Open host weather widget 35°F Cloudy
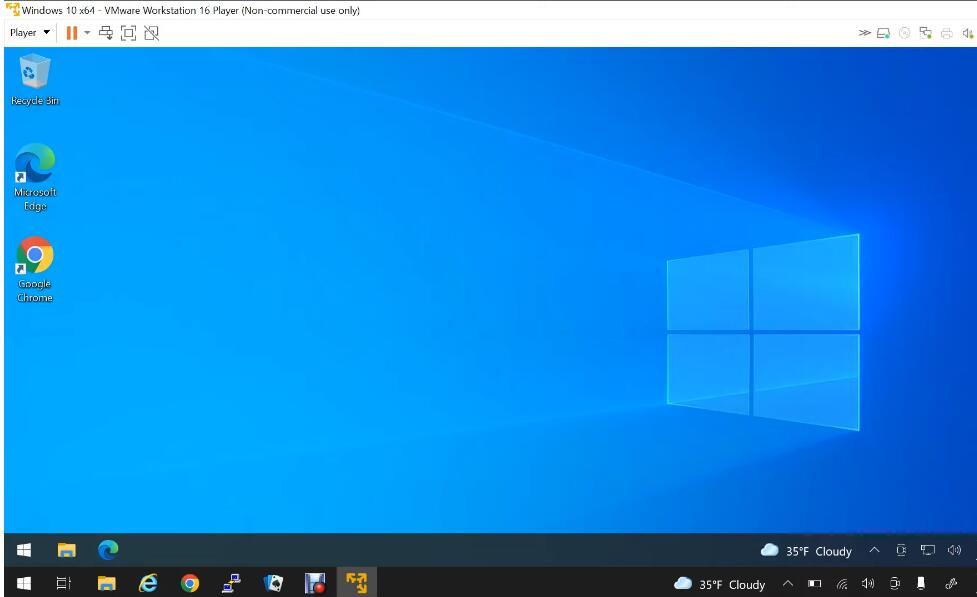 720,585
